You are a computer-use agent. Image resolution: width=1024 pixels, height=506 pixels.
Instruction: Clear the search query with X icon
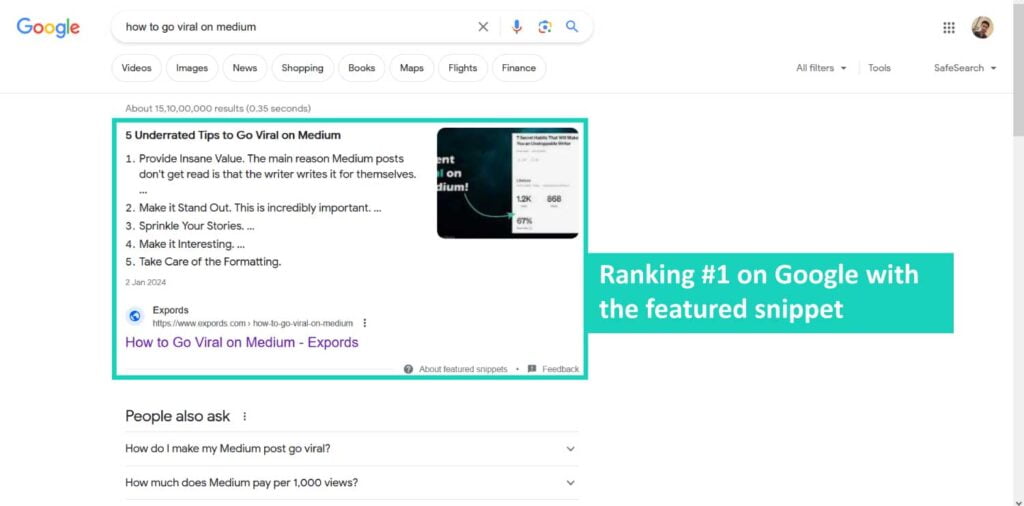(483, 27)
